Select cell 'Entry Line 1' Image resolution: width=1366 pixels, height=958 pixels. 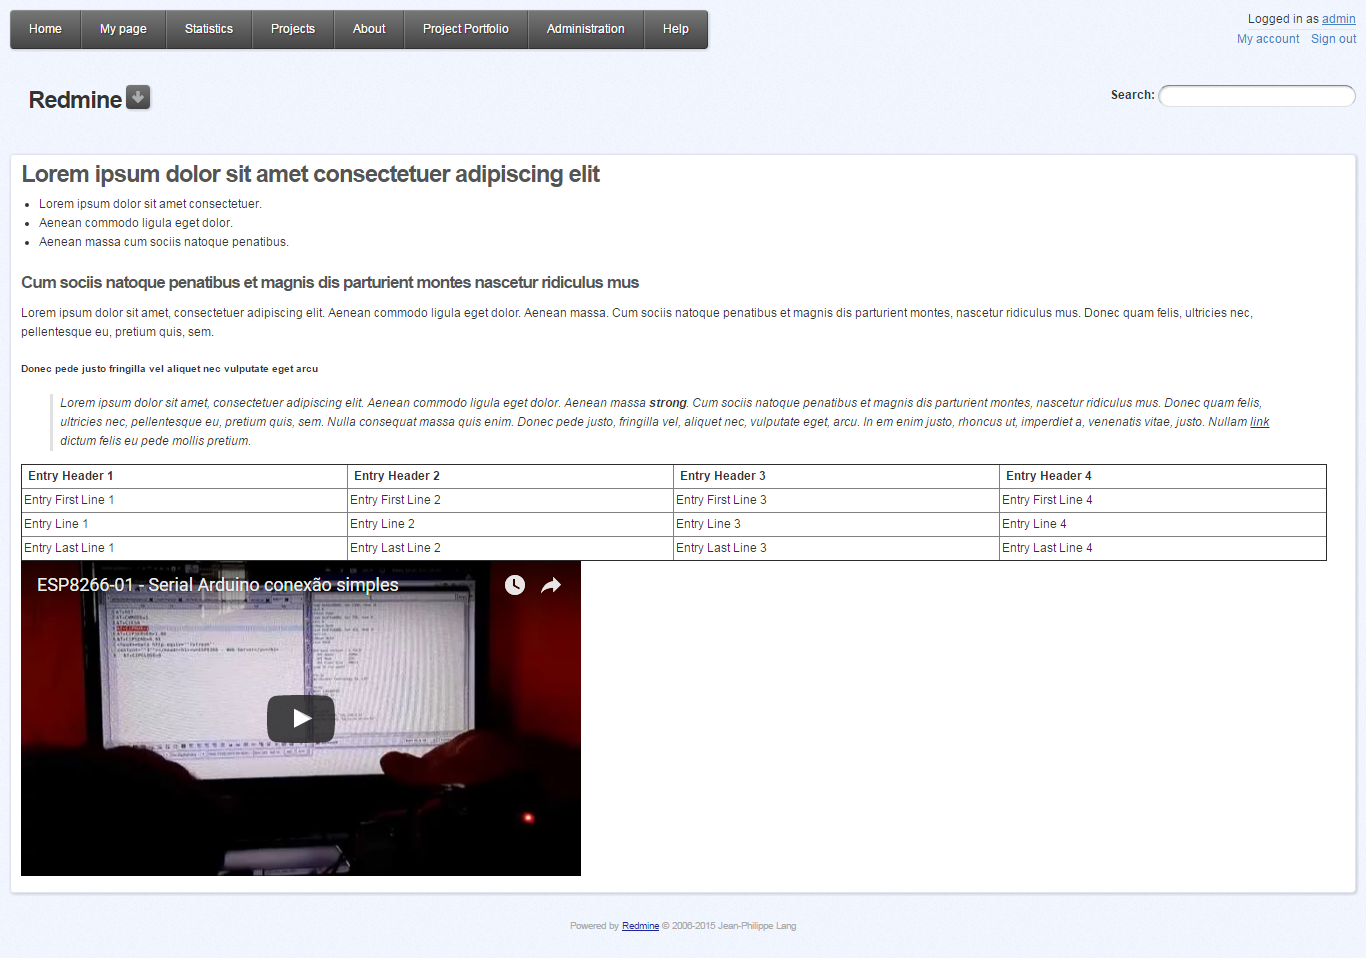[184, 524]
